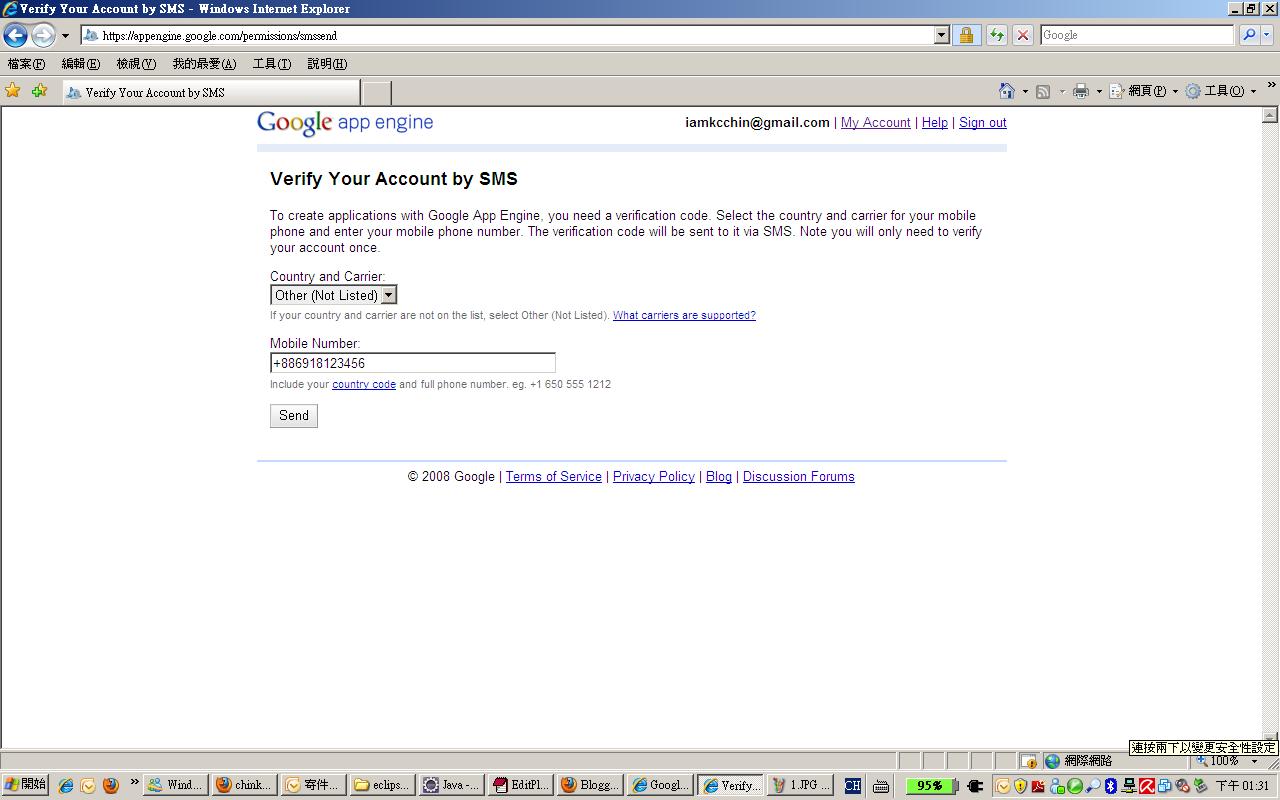Open the Blog footer link
1280x800 pixels.
coord(719,477)
